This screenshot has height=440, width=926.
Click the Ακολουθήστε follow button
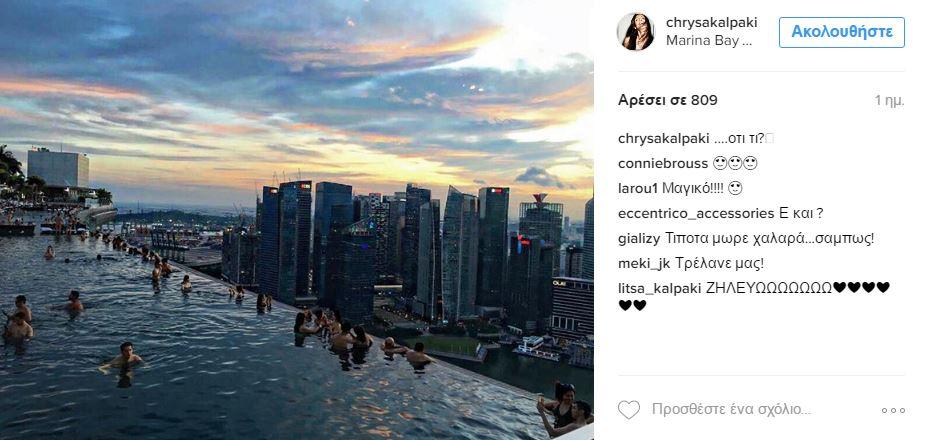[x=842, y=32]
